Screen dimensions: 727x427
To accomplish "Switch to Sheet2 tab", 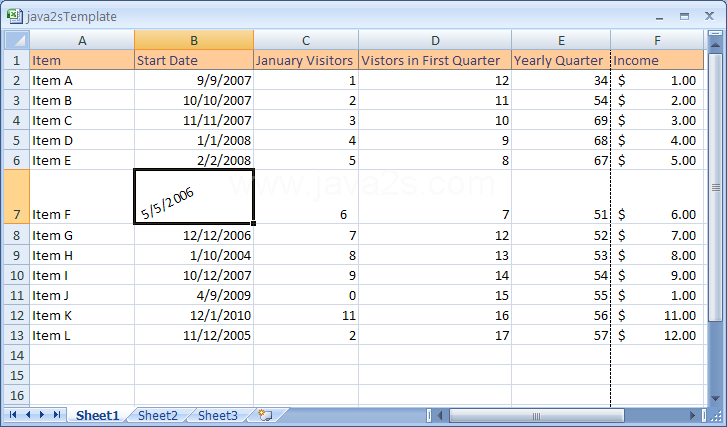I will coord(158,415).
